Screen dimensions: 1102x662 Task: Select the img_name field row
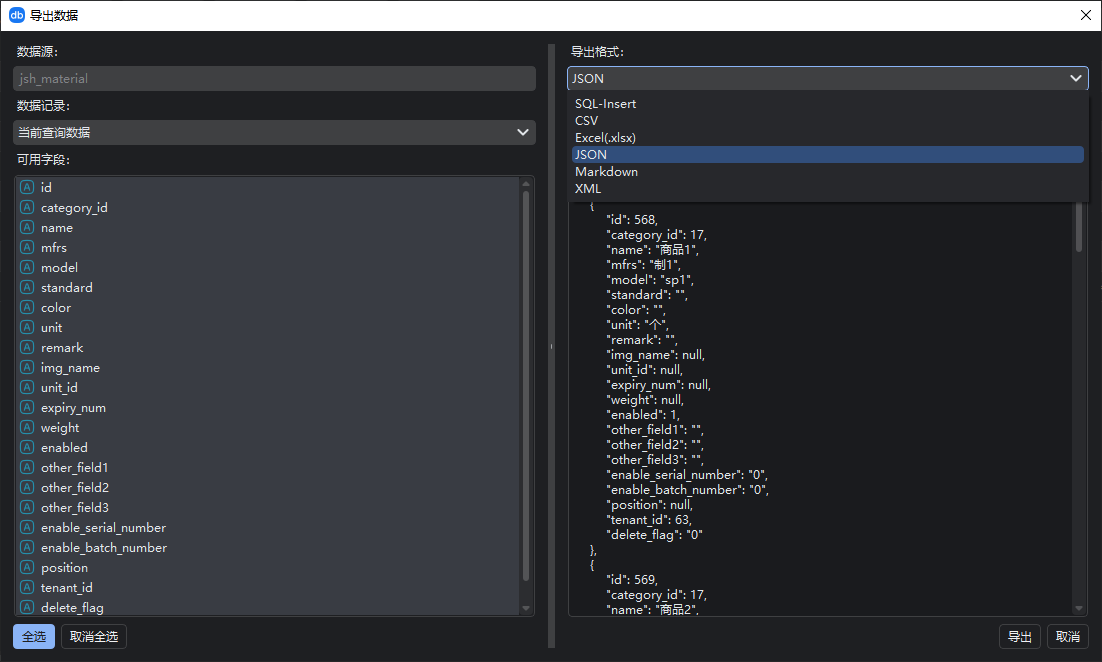pyautogui.click(x=267, y=368)
